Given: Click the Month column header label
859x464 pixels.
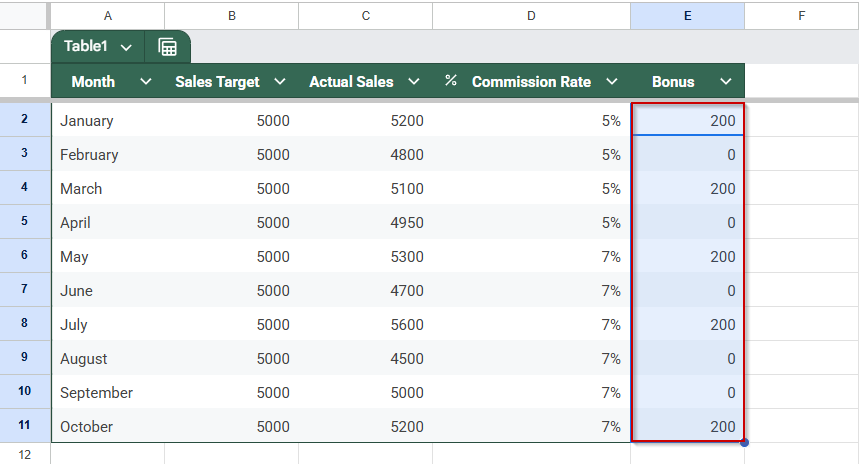Looking at the screenshot, I should [93, 82].
